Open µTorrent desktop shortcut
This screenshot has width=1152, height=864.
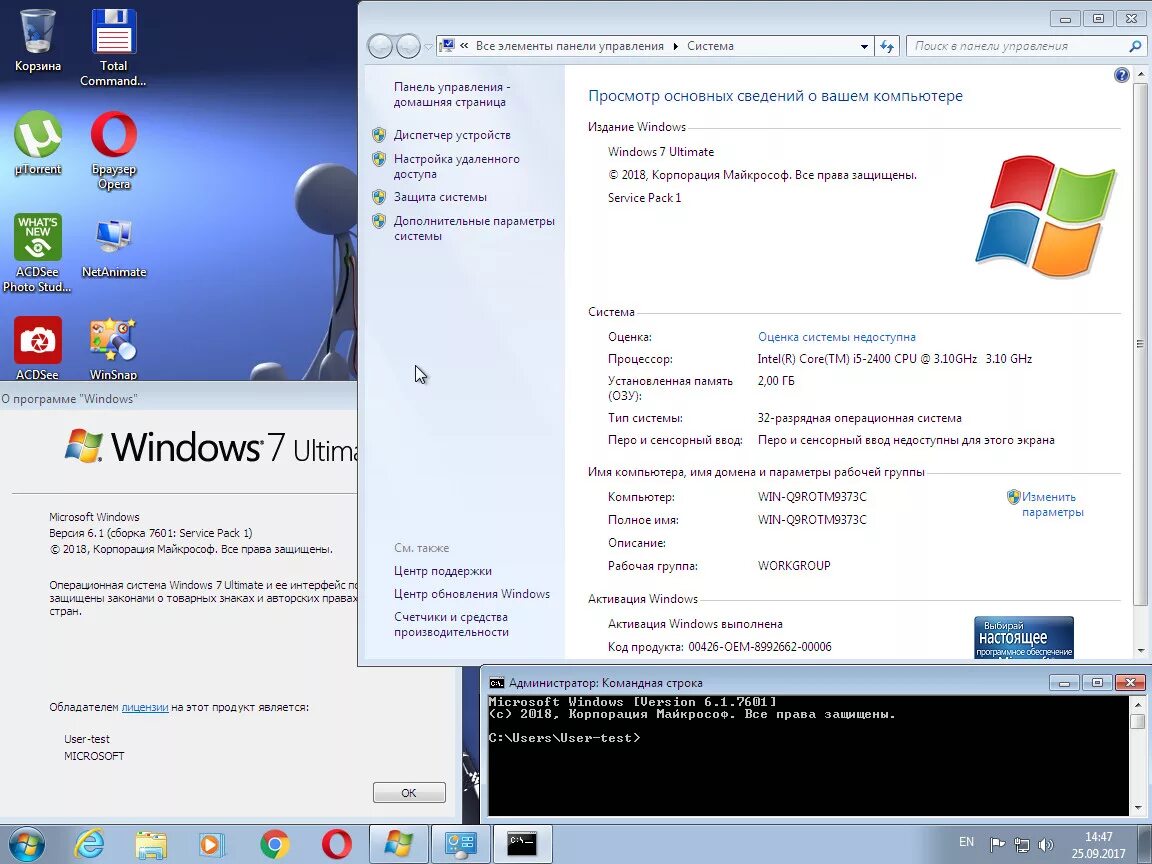[x=37, y=143]
